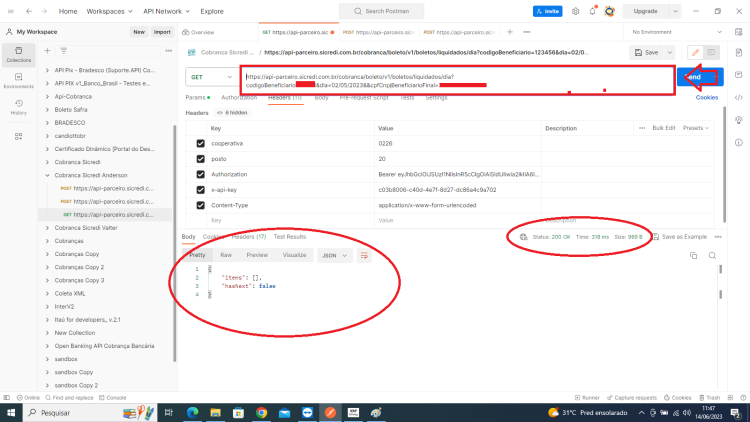Screen dimensions: 750x422
Task: Click the New button
Action: click(x=139, y=32)
